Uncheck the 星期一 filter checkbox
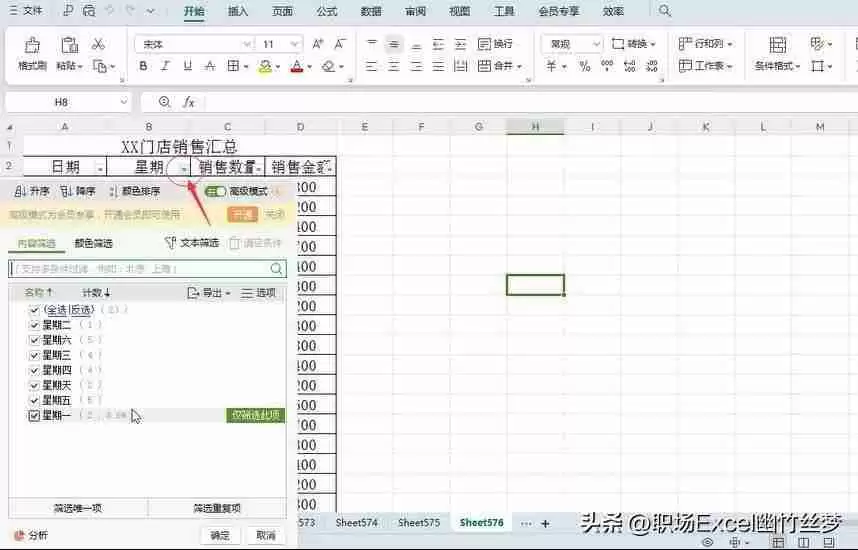The height and width of the screenshot is (550, 858). (34, 415)
